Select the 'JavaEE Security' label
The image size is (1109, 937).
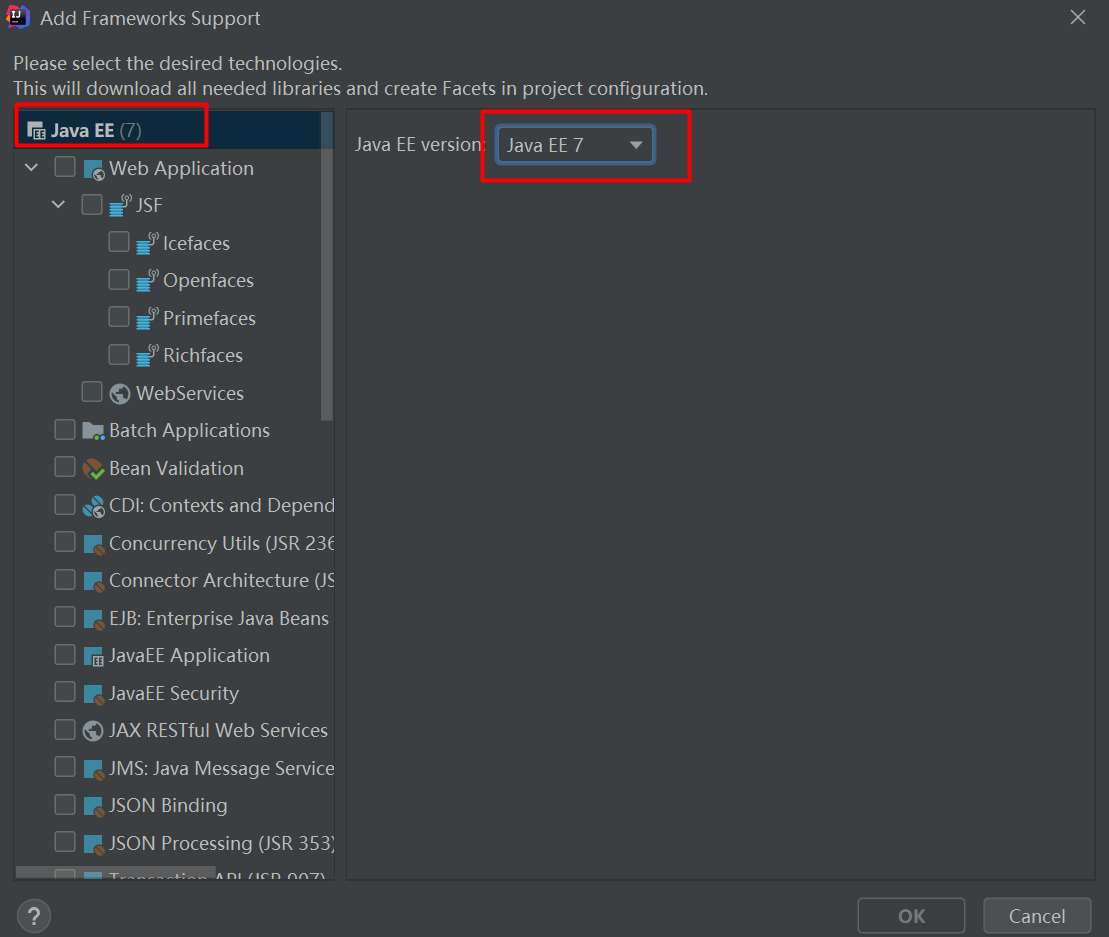[x=174, y=694]
